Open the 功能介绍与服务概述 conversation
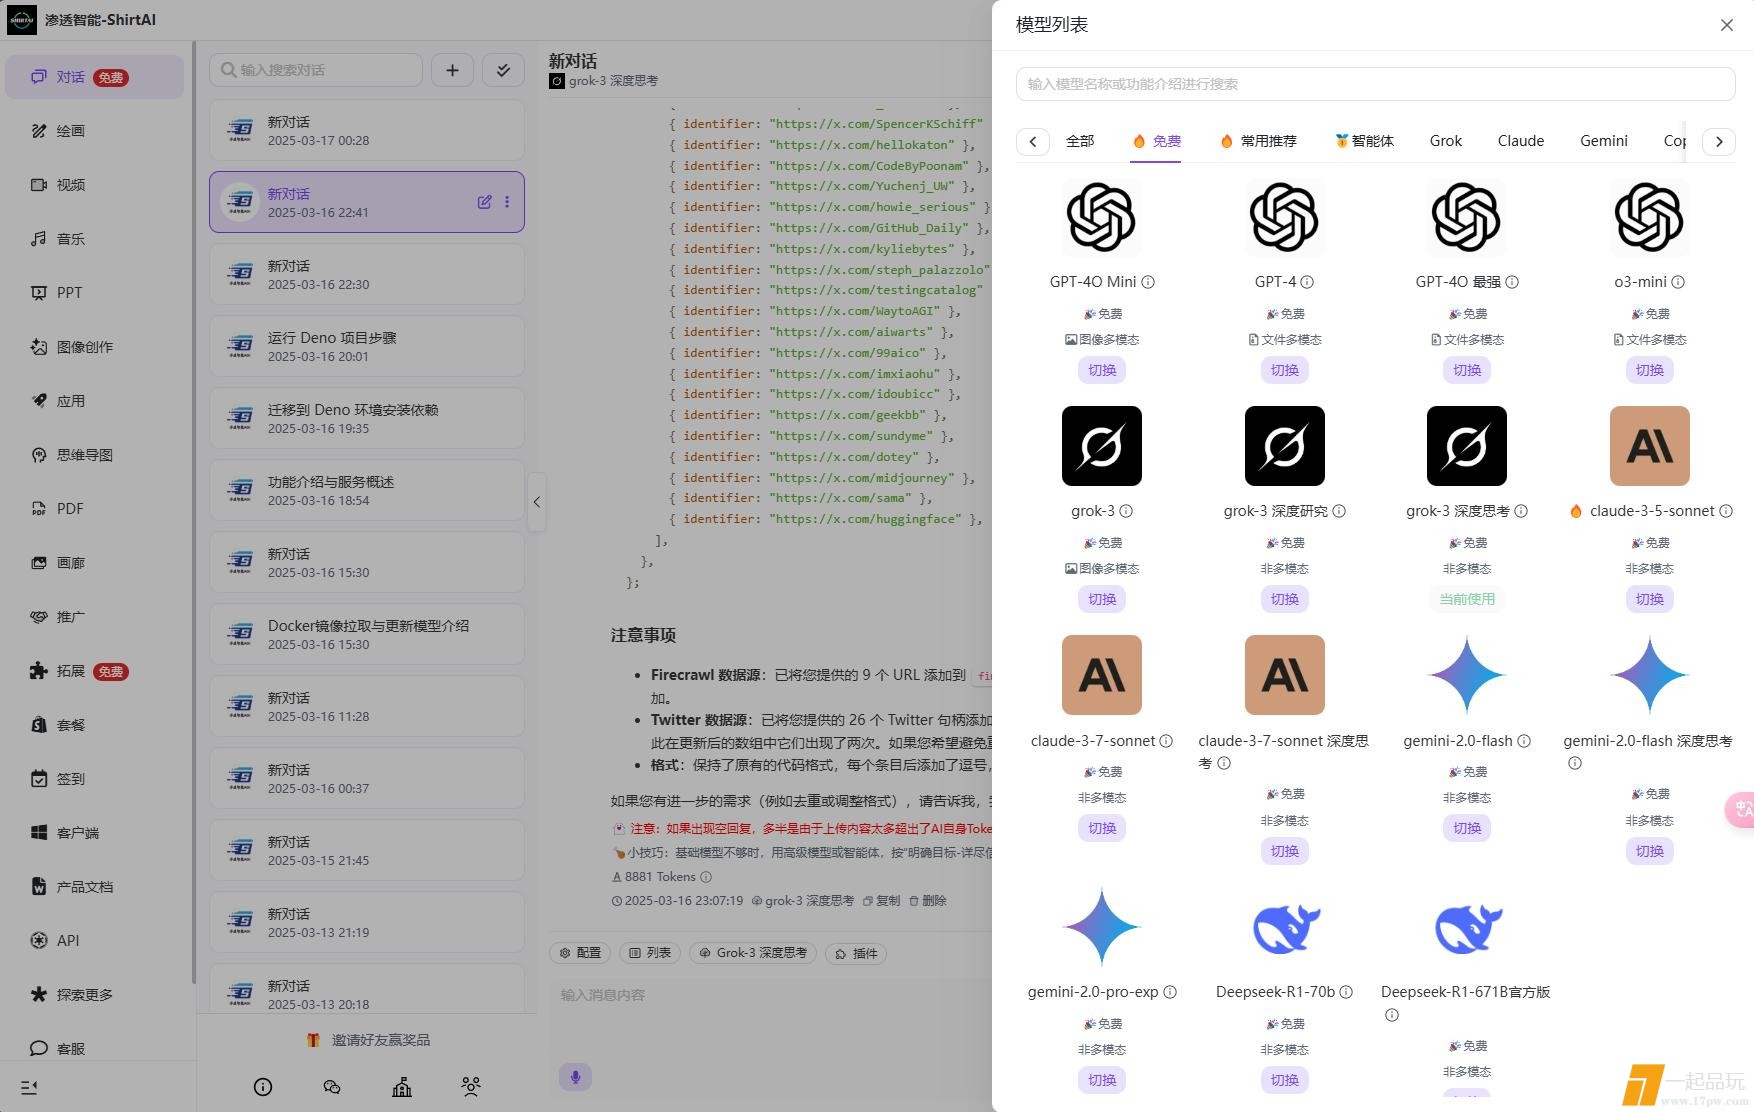1754x1112 pixels. (367, 490)
